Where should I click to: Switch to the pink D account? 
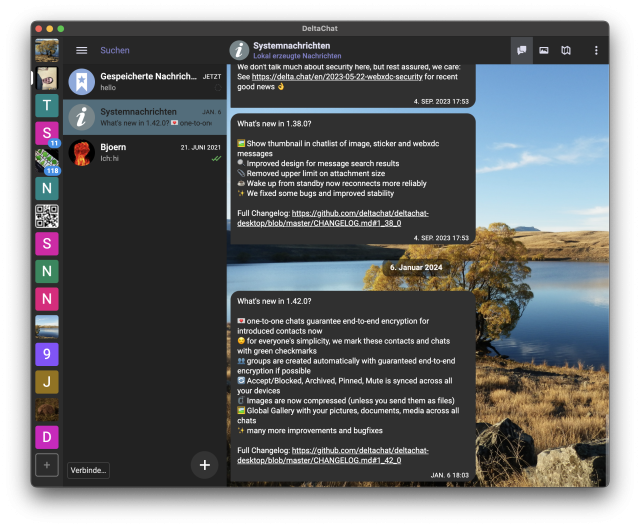coord(47,437)
